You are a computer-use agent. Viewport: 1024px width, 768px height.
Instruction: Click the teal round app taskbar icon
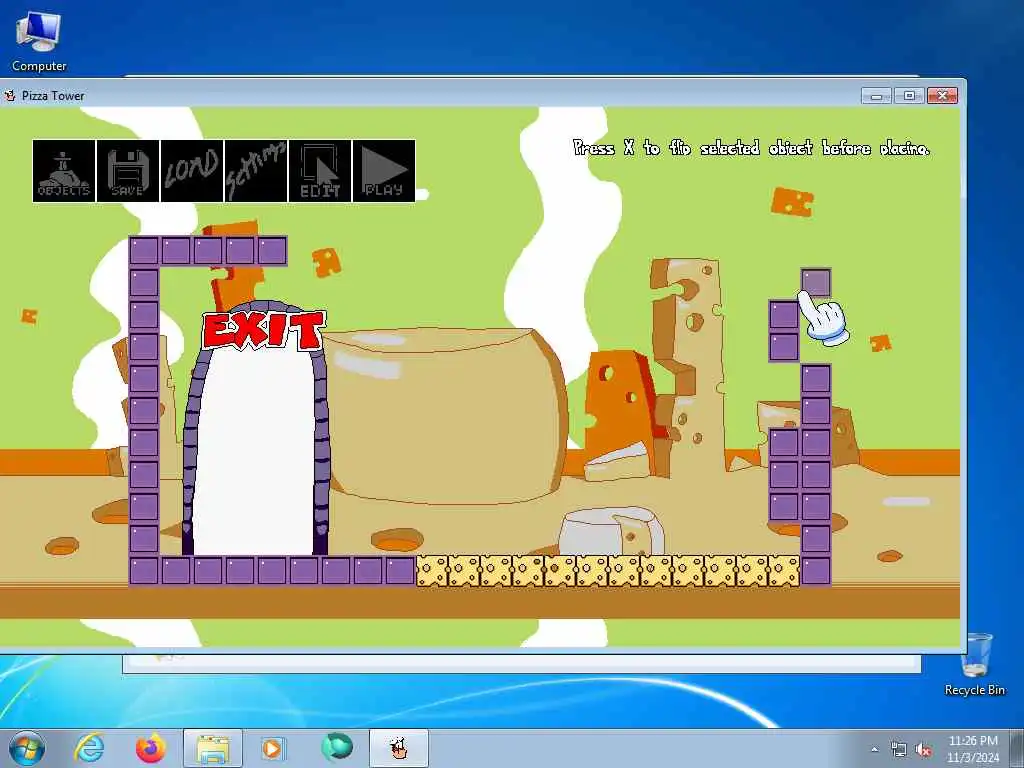tap(337, 747)
